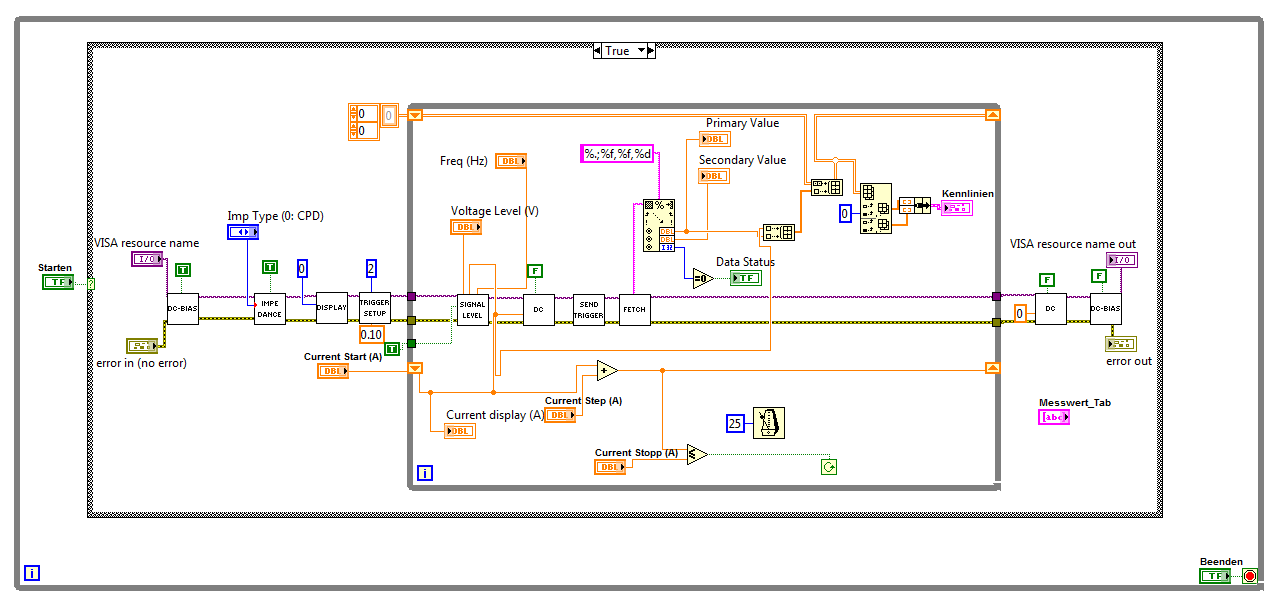Open the case selector True dropdown
The image size is (1278, 607).
click(x=624, y=50)
